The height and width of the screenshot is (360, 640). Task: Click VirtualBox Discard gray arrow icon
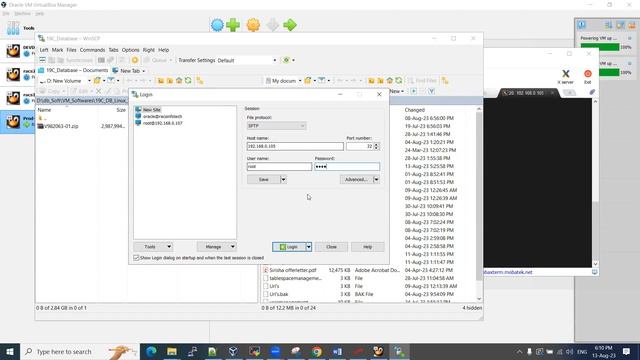click(272, 25)
